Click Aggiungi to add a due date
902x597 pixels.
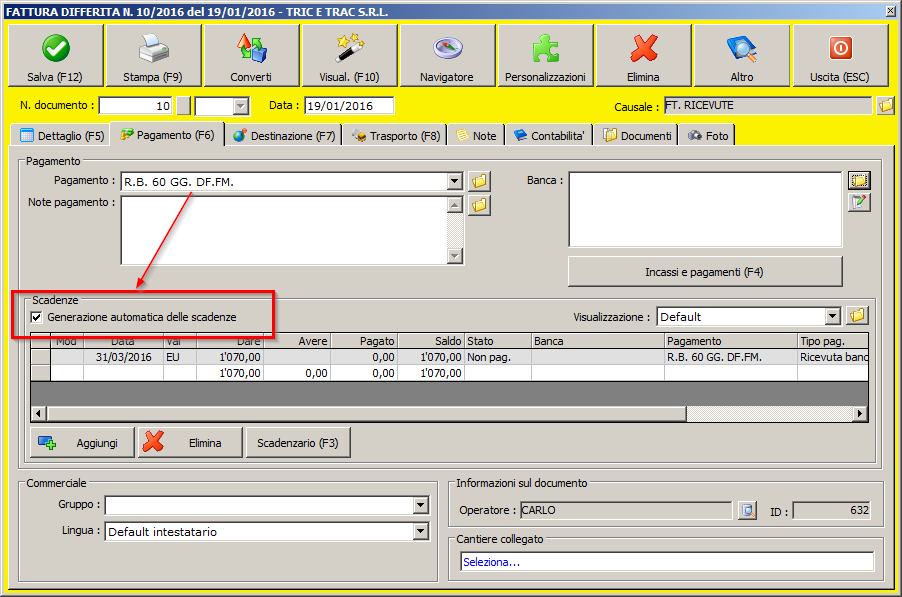[x=82, y=443]
